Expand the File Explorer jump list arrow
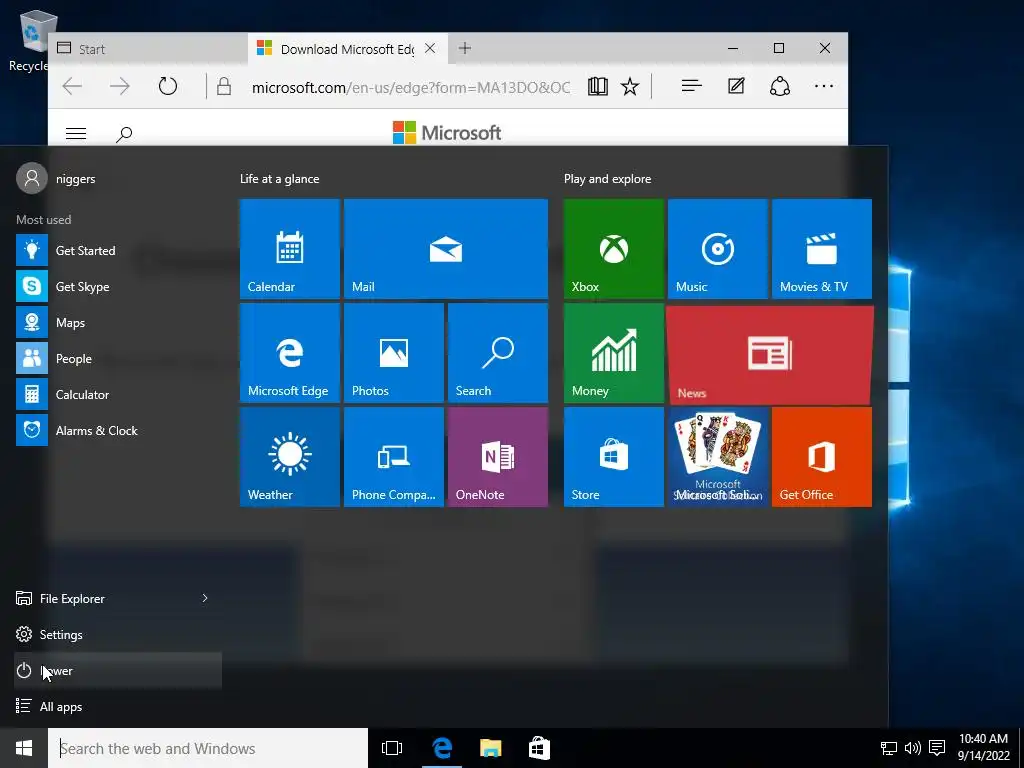The image size is (1024, 768). tap(204, 598)
